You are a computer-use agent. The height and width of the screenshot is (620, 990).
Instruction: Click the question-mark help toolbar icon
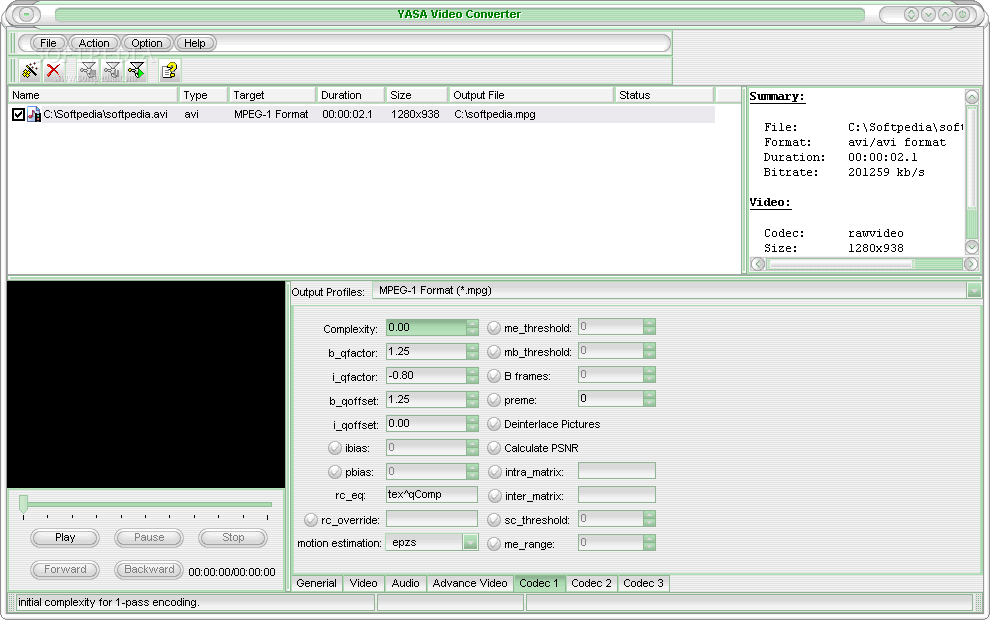point(169,70)
